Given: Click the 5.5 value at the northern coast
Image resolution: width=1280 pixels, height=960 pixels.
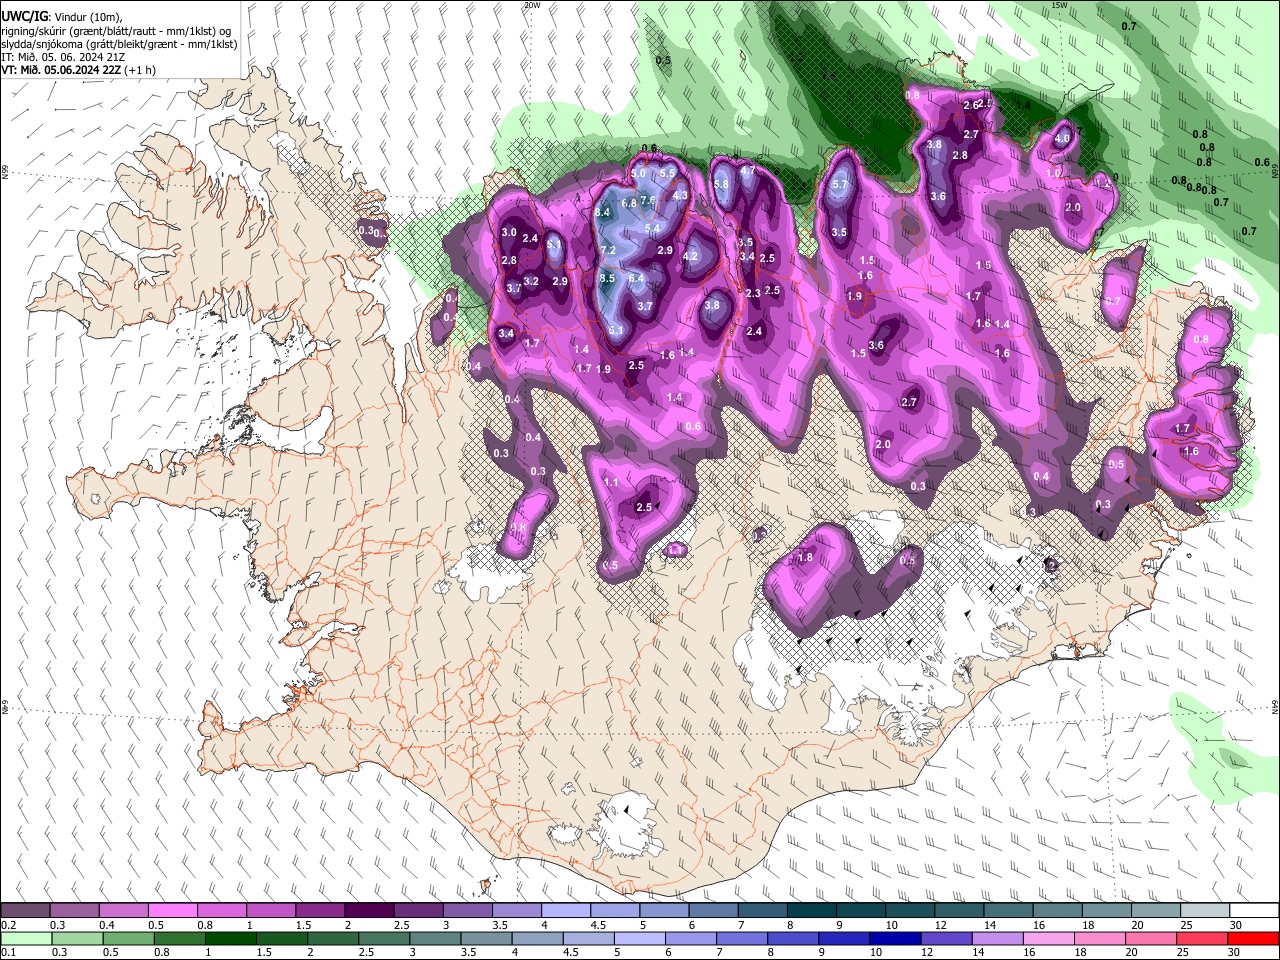Looking at the screenshot, I should pyautogui.click(x=669, y=174).
